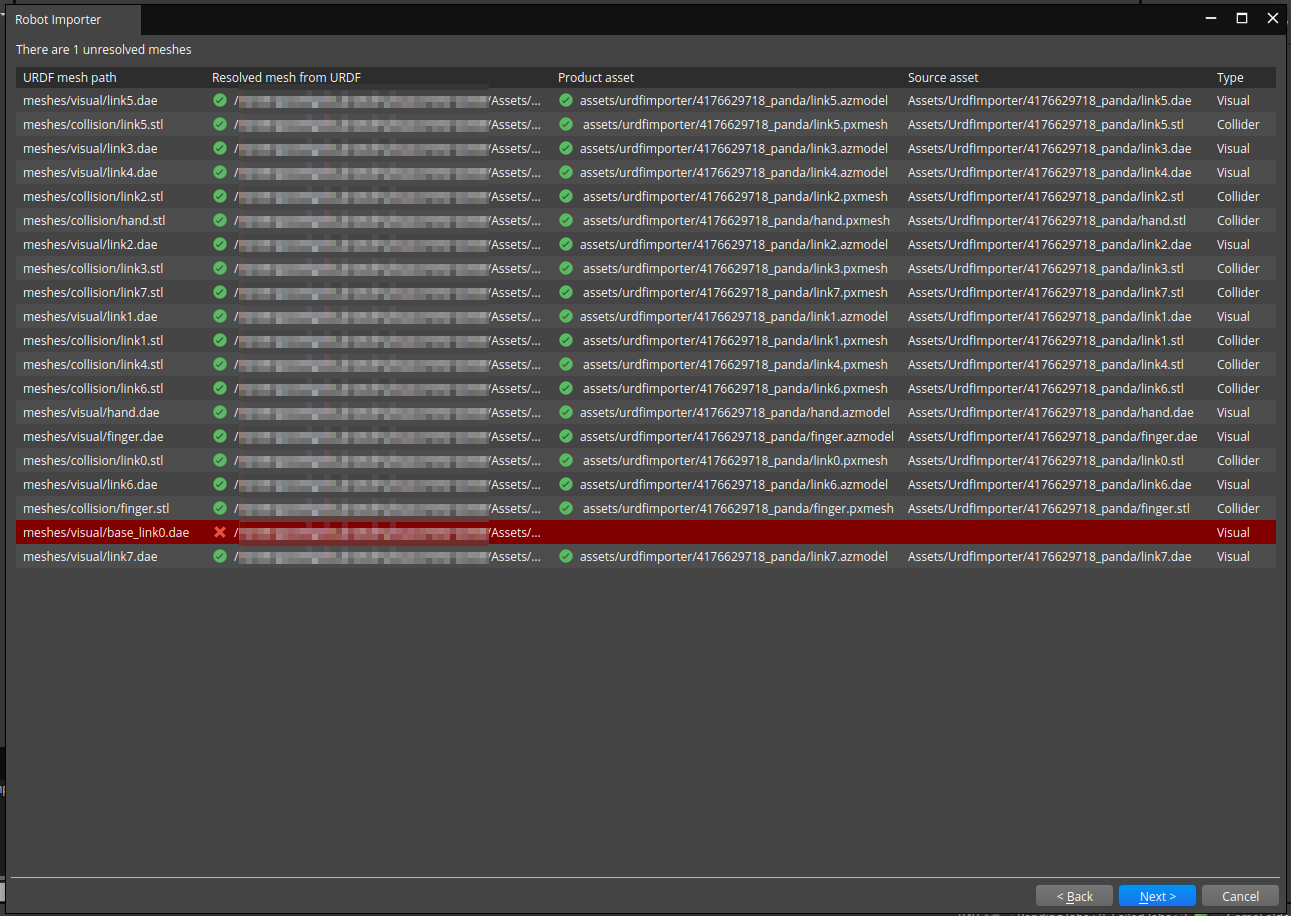Click green check beside link5.azmodel product asset
1291x916 pixels.
[566, 100]
